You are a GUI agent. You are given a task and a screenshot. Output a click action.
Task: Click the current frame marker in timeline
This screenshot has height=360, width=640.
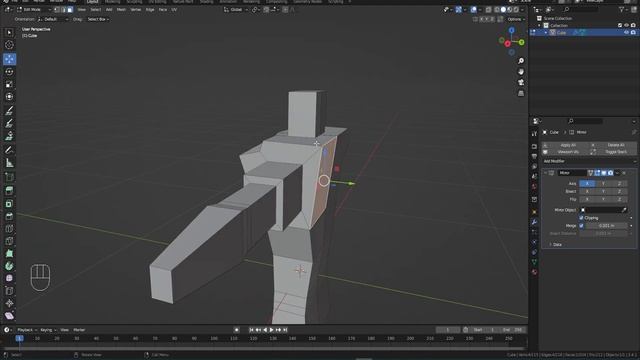(x=19, y=338)
